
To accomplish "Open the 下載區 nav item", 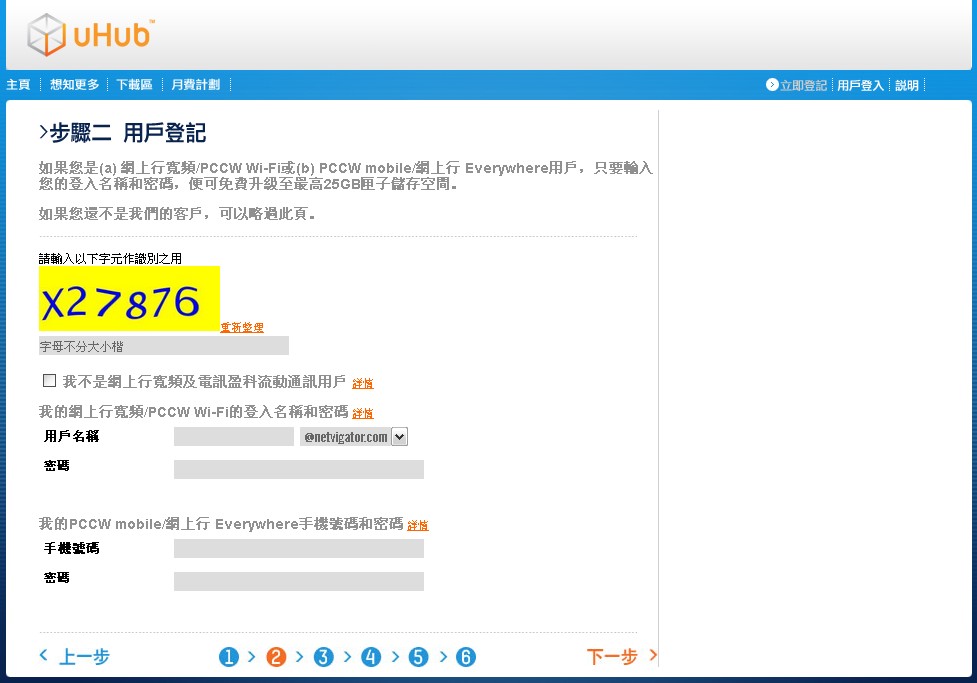I will pyautogui.click(x=135, y=85).
